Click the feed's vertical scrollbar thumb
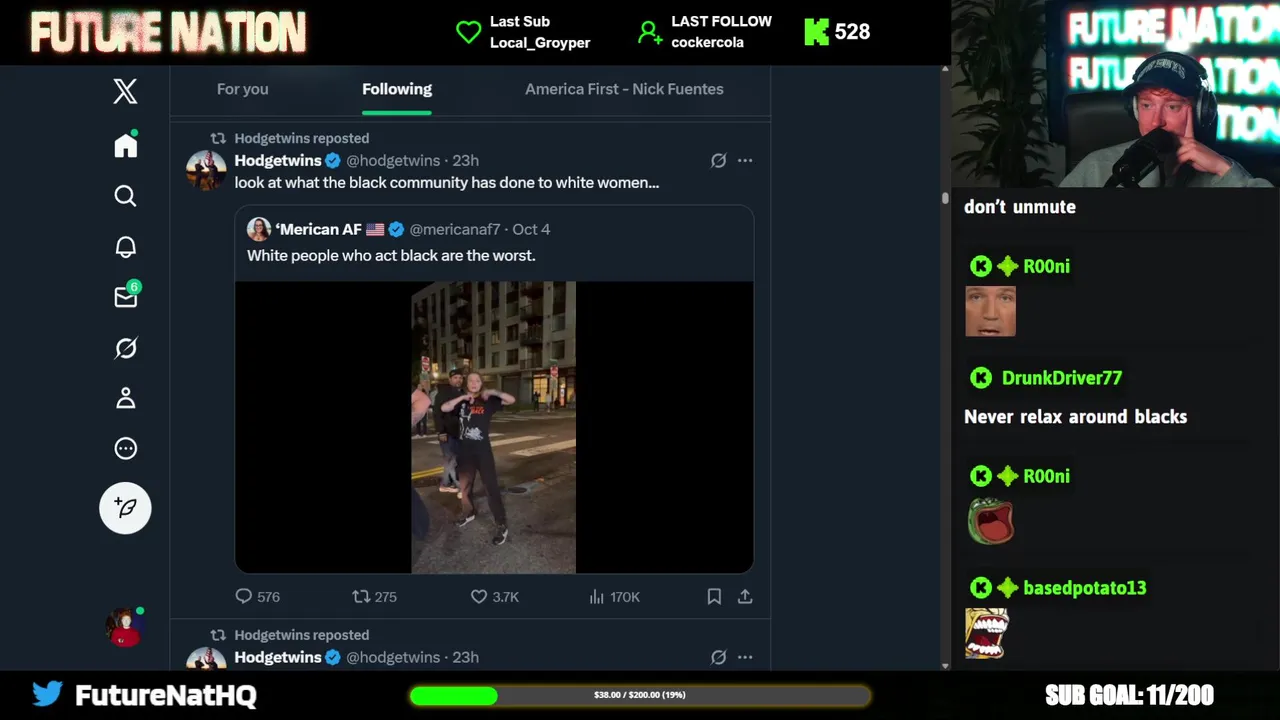This screenshot has height=720, width=1280. point(945,197)
